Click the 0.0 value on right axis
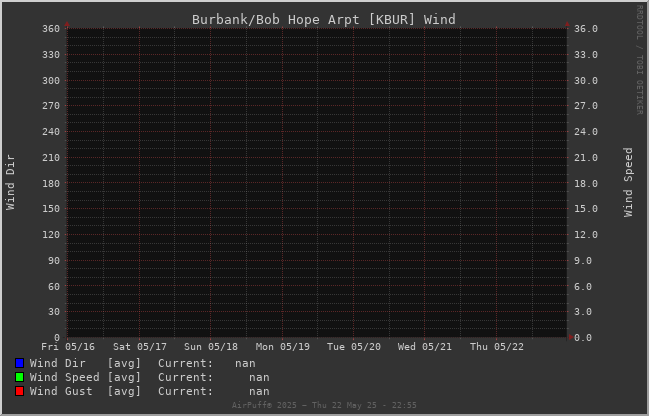This screenshot has height=416, width=649. (x=583, y=338)
